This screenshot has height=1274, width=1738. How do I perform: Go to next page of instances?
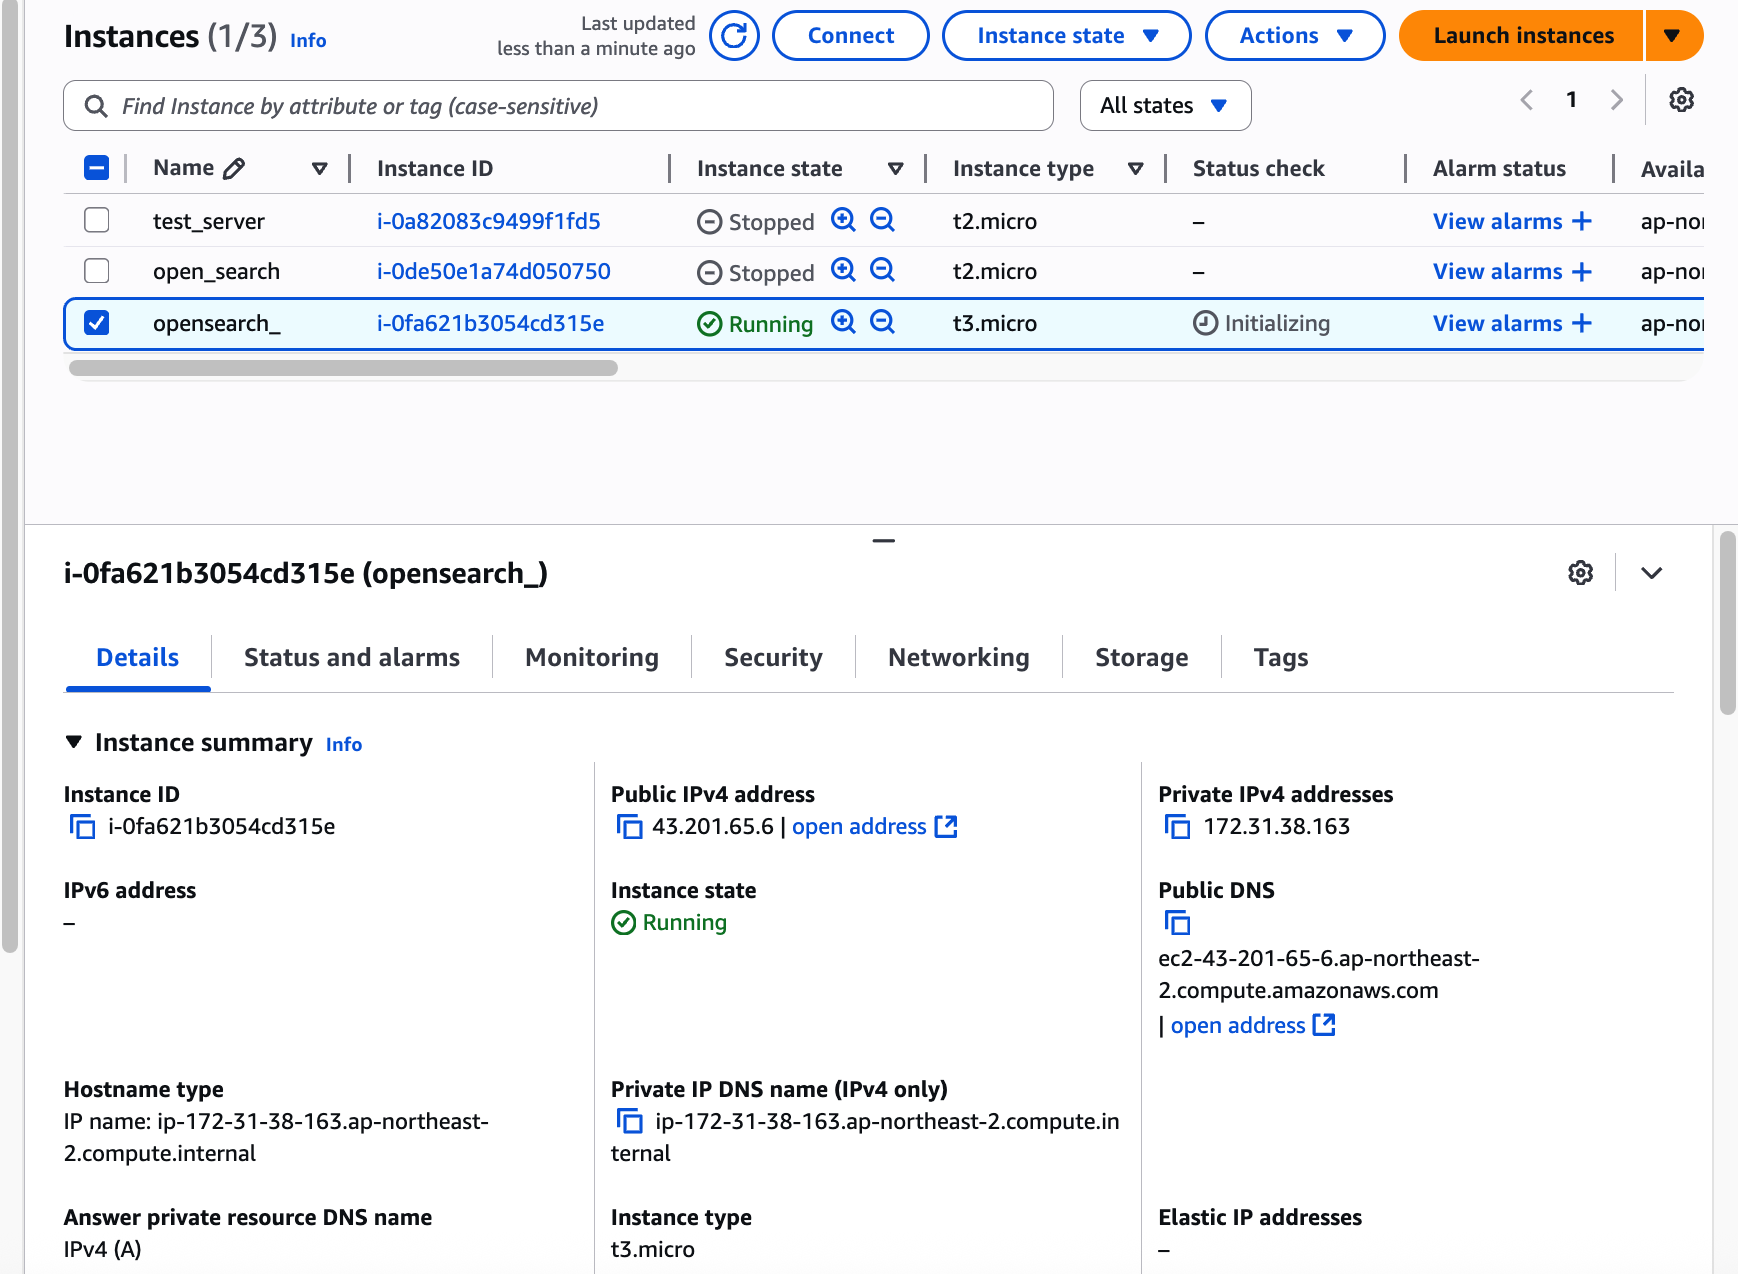(1617, 100)
